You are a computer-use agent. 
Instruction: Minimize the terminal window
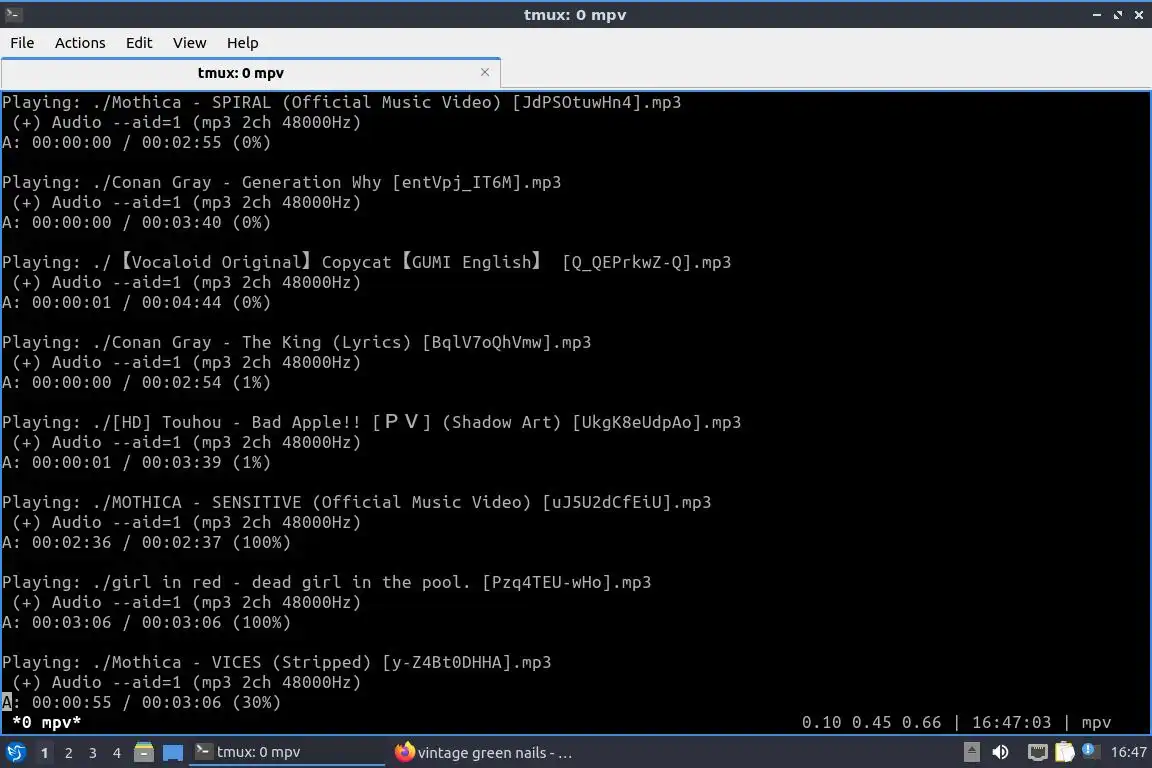click(x=1096, y=15)
